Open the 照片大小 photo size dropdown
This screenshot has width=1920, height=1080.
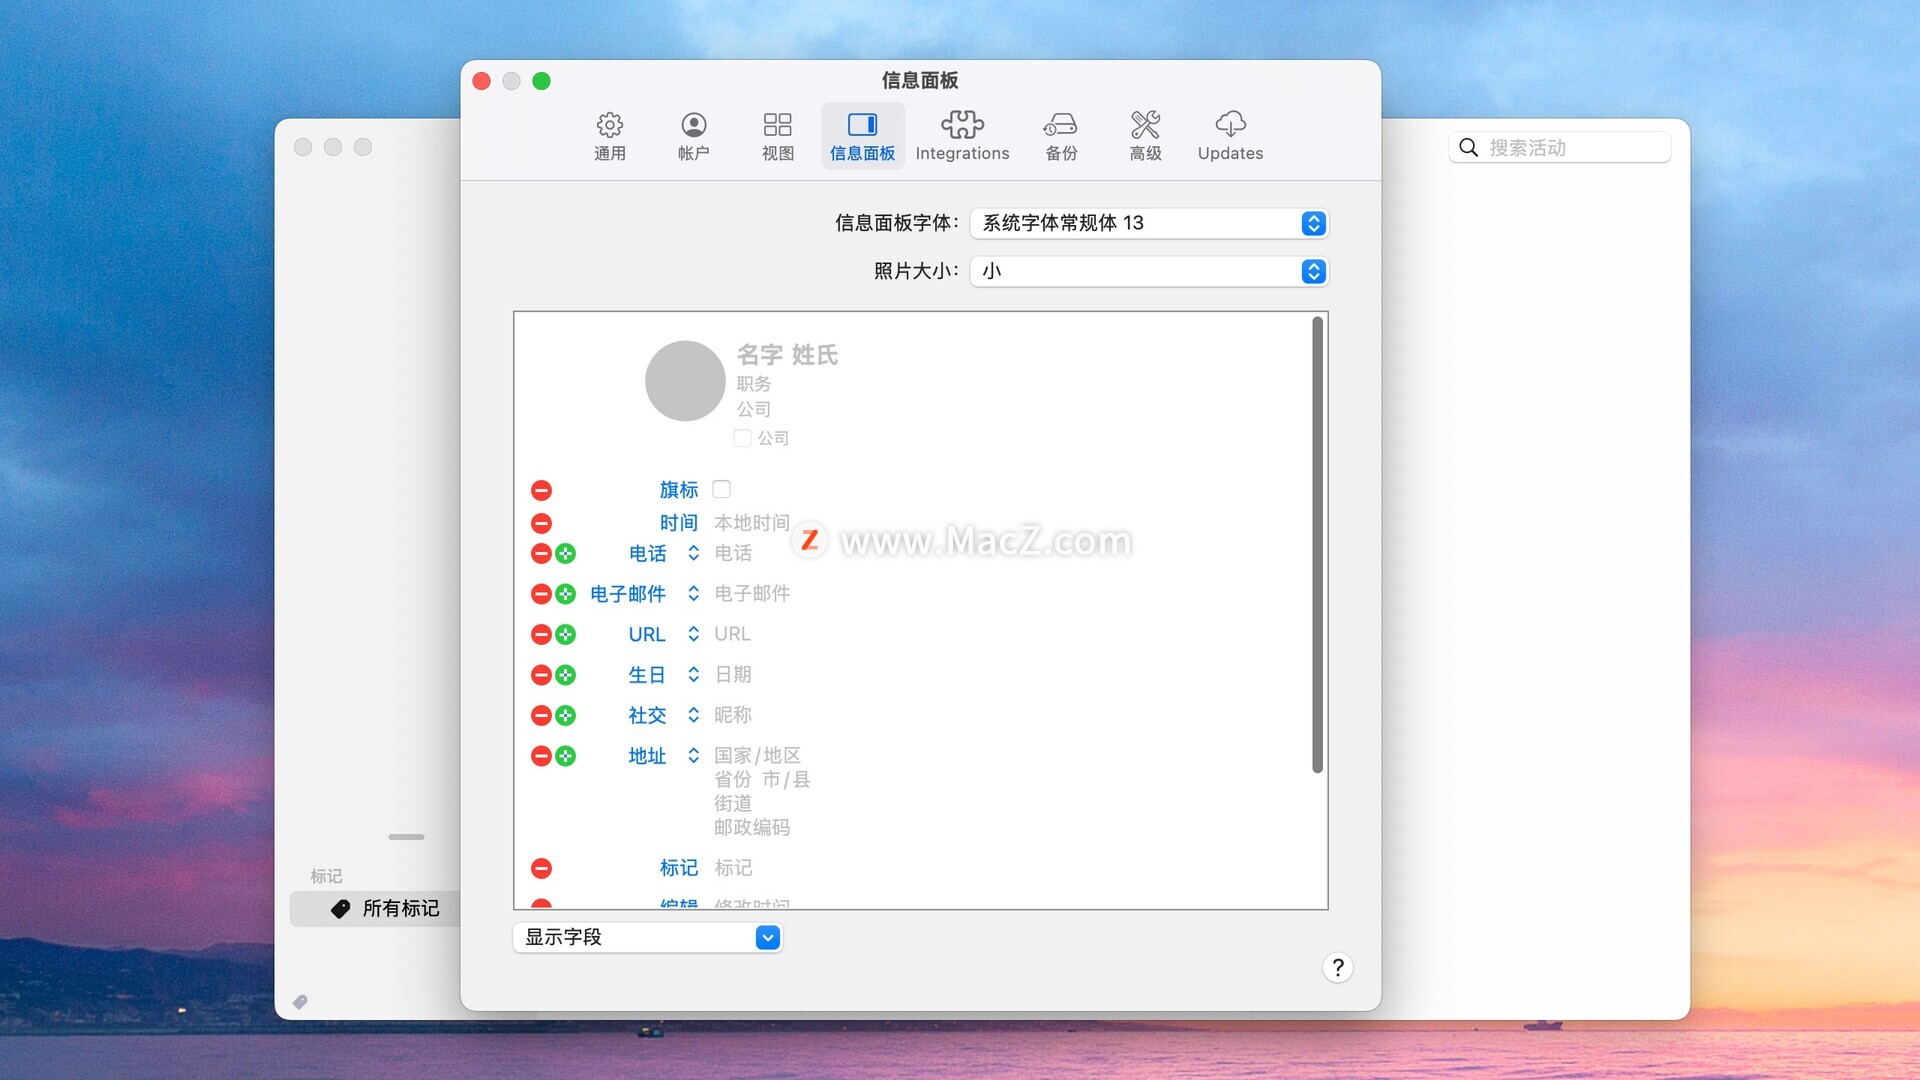[x=1148, y=271]
